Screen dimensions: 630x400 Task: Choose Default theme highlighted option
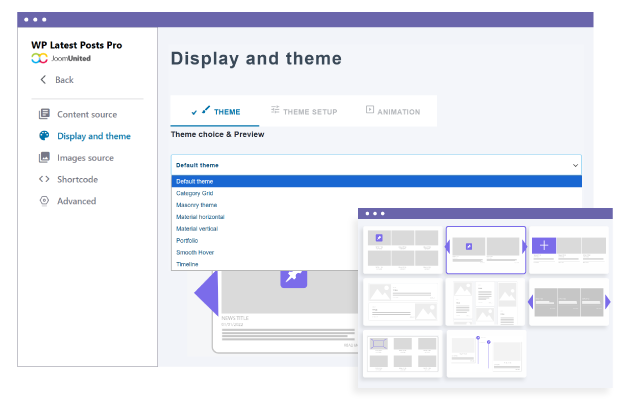(x=376, y=182)
